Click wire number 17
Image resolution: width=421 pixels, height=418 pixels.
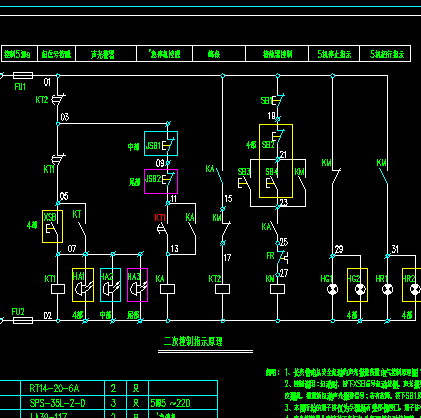(x=227, y=258)
